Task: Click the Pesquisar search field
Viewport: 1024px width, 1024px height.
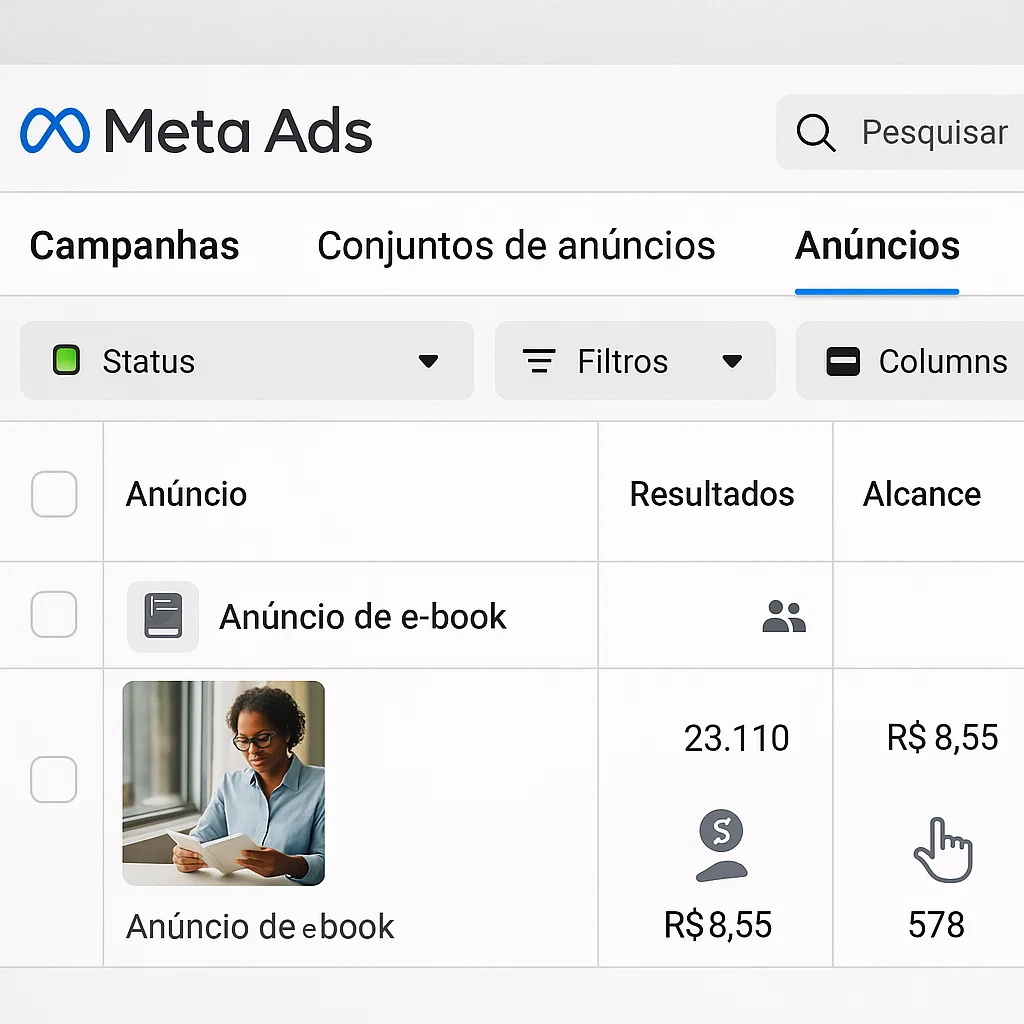Action: [900, 132]
